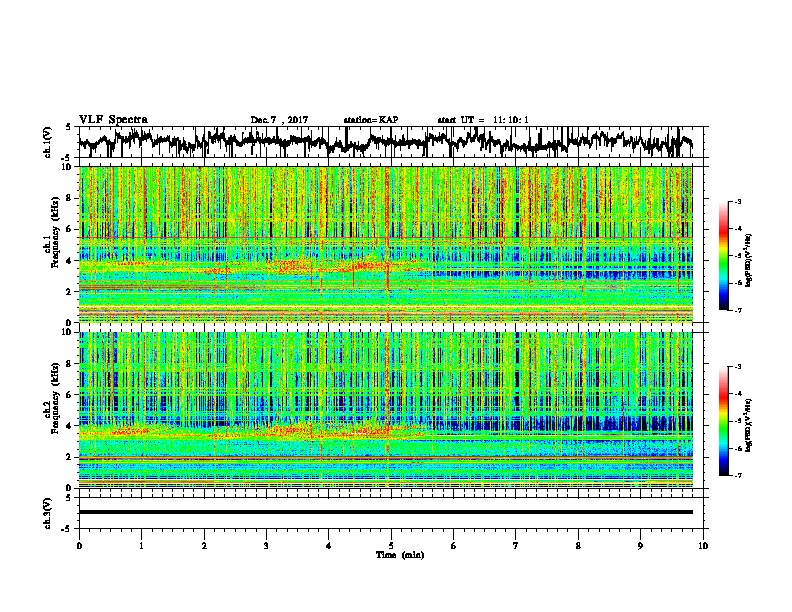Viewport: 792px width, 612px height.
Task: Click the ch.2 frequency tick label "10"
Action: [69, 332]
